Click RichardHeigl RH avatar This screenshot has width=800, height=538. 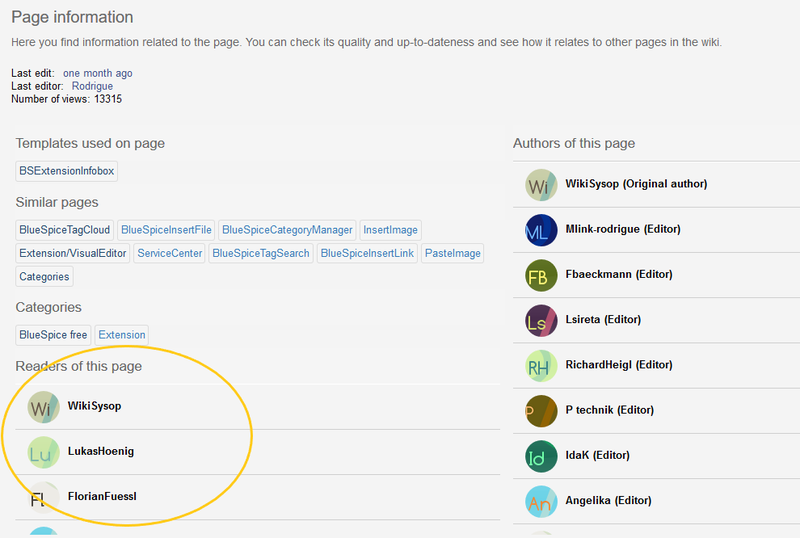tap(541, 366)
